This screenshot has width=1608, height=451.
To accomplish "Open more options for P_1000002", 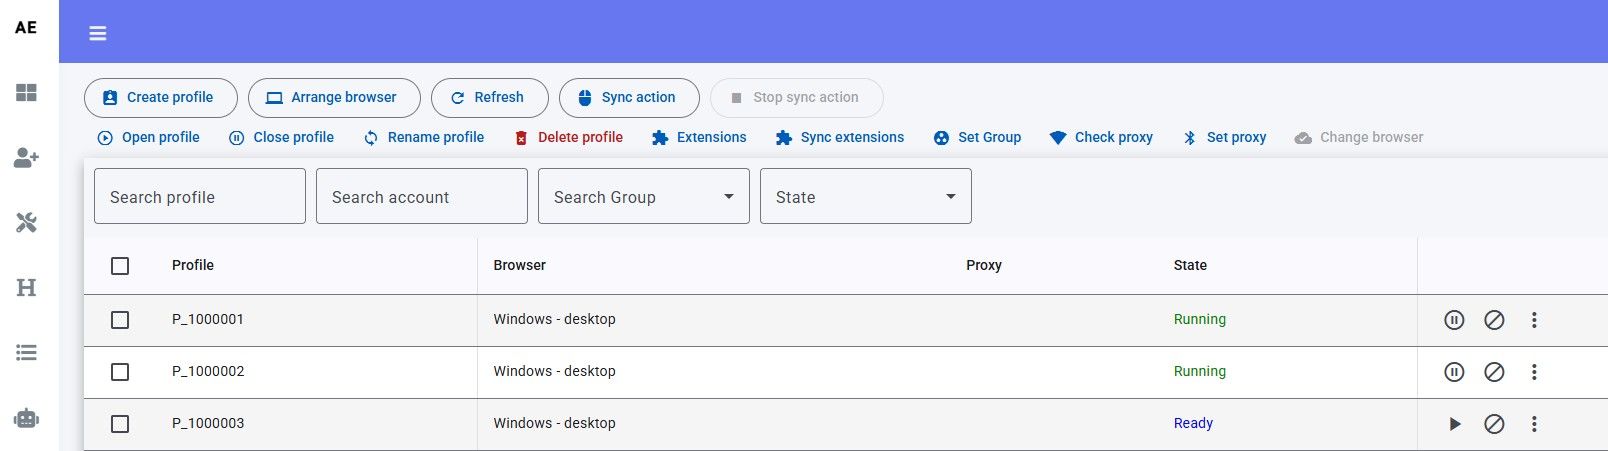I will point(1534,372).
